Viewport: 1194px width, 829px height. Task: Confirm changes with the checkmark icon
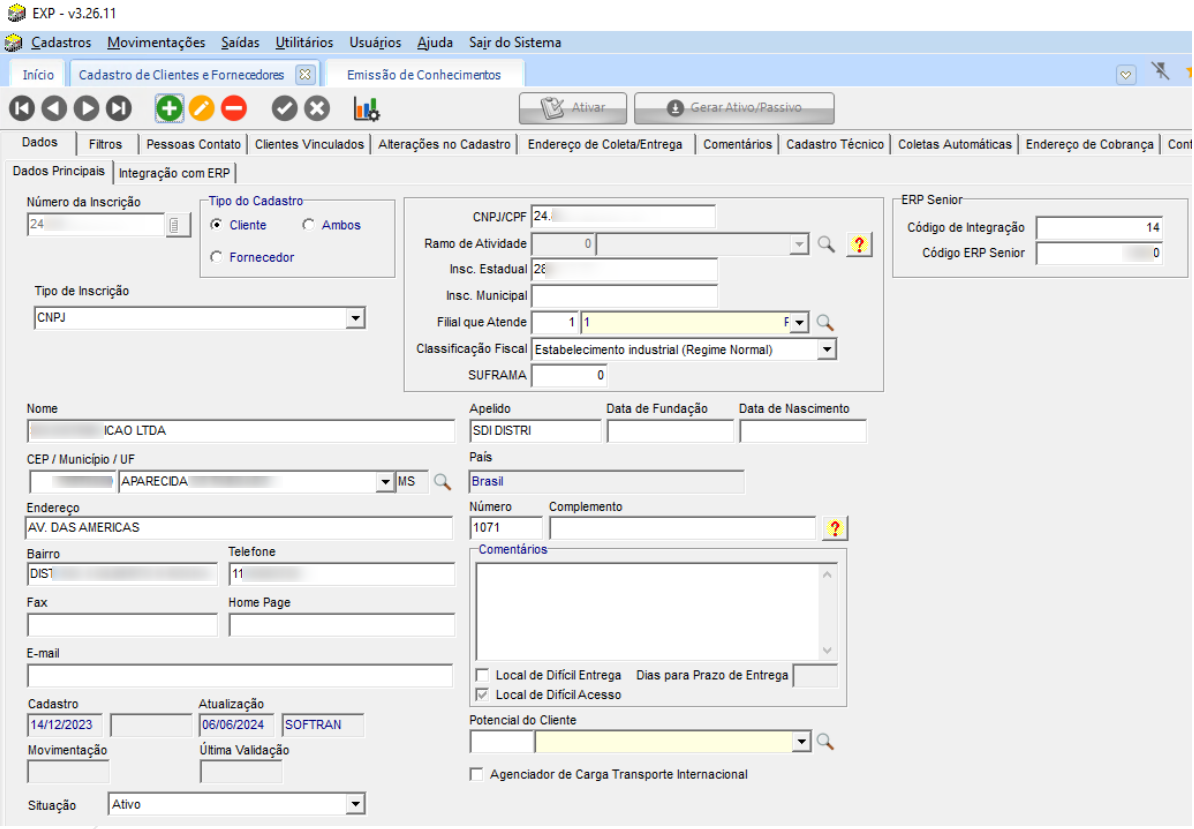pyautogui.click(x=285, y=108)
